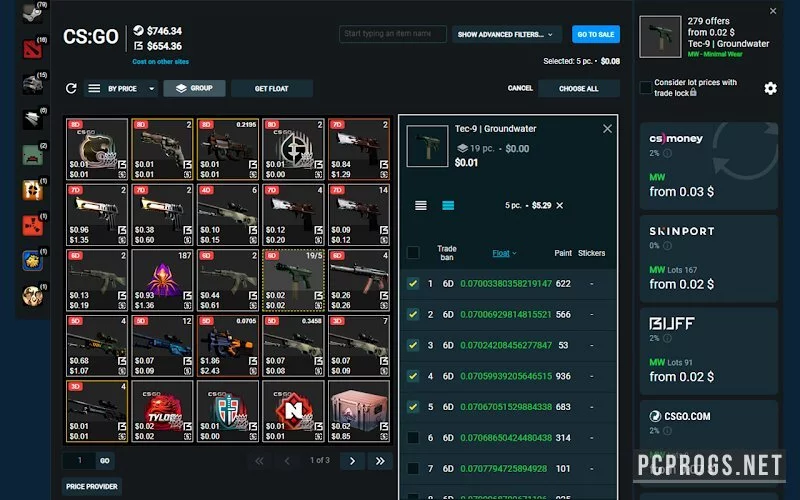
Task: Select the pink case item $0.62
Action: [x=359, y=411]
